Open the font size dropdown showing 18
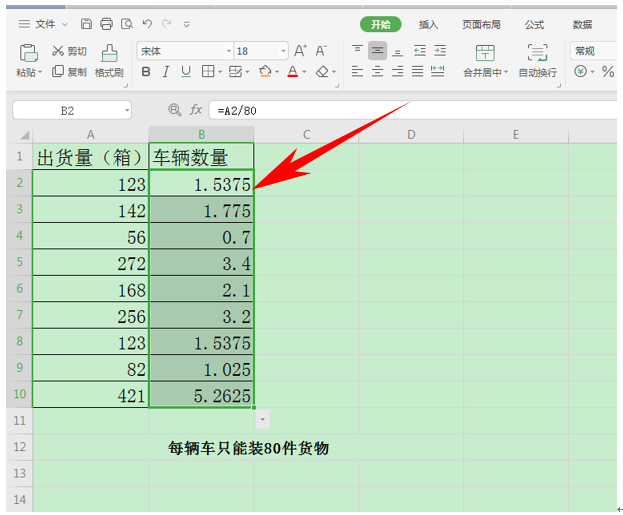Screen dimensions: 623x515 pos(283,51)
